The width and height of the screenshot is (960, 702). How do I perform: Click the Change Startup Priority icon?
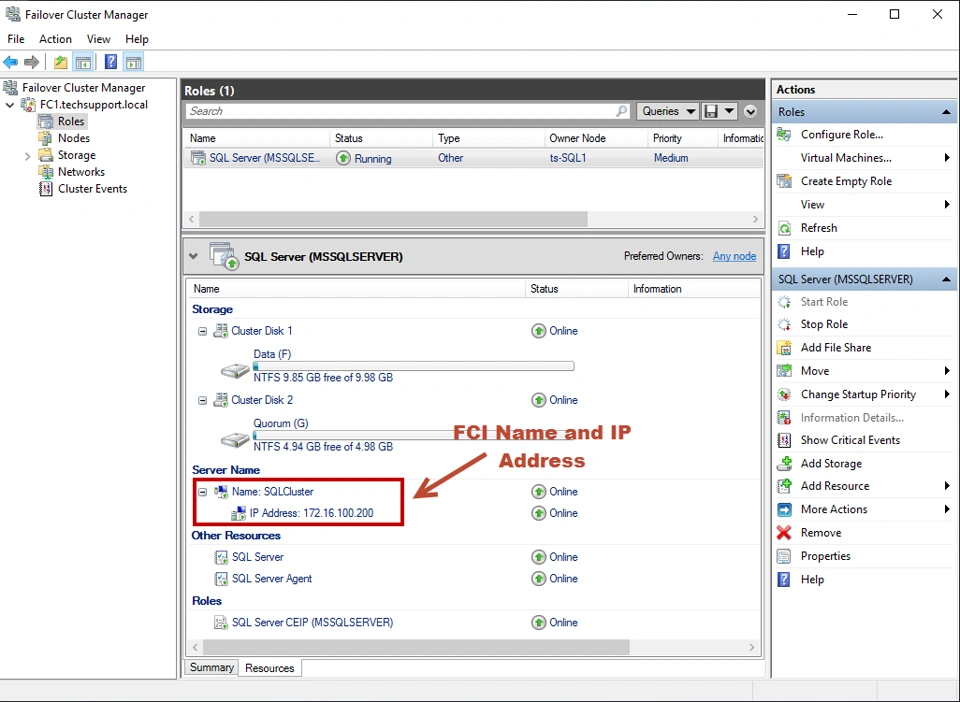784,395
